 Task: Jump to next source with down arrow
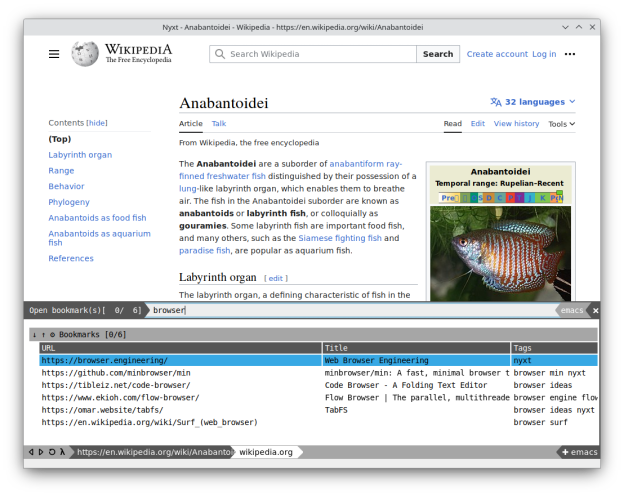[x=35, y=335]
